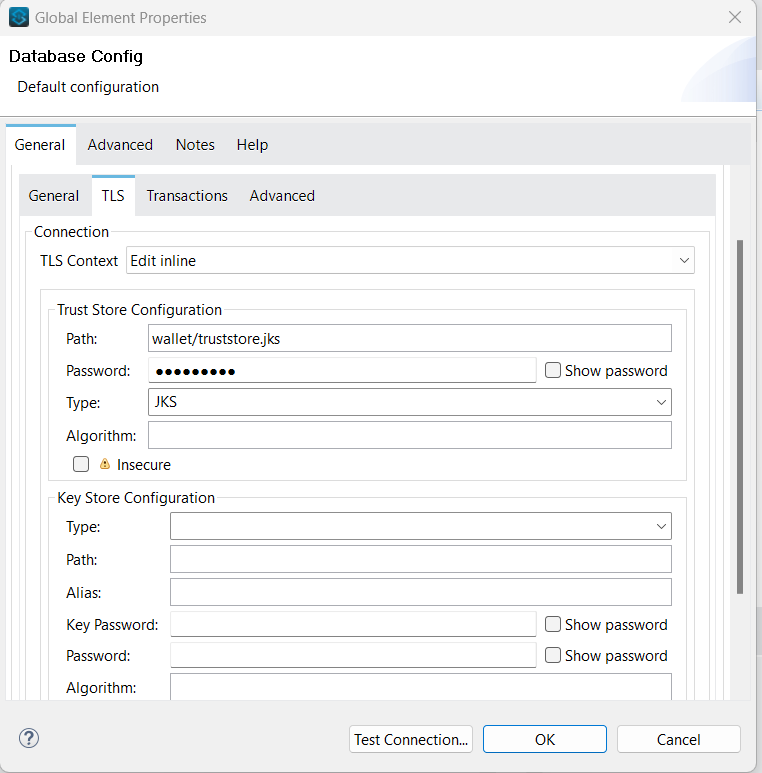Select the Transactions inner tab
Image resolution: width=762 pixels, height=773 pixels.
(x=187, y=196)
